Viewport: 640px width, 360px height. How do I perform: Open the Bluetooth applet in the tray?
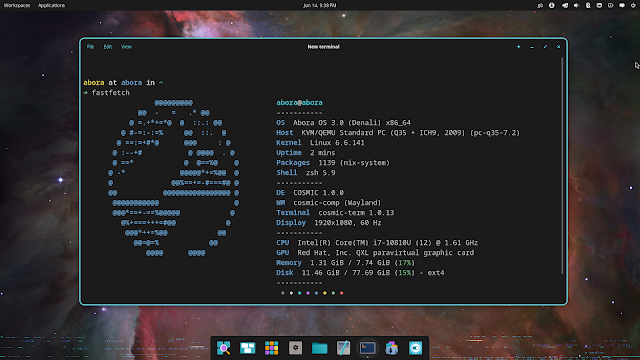588,5
